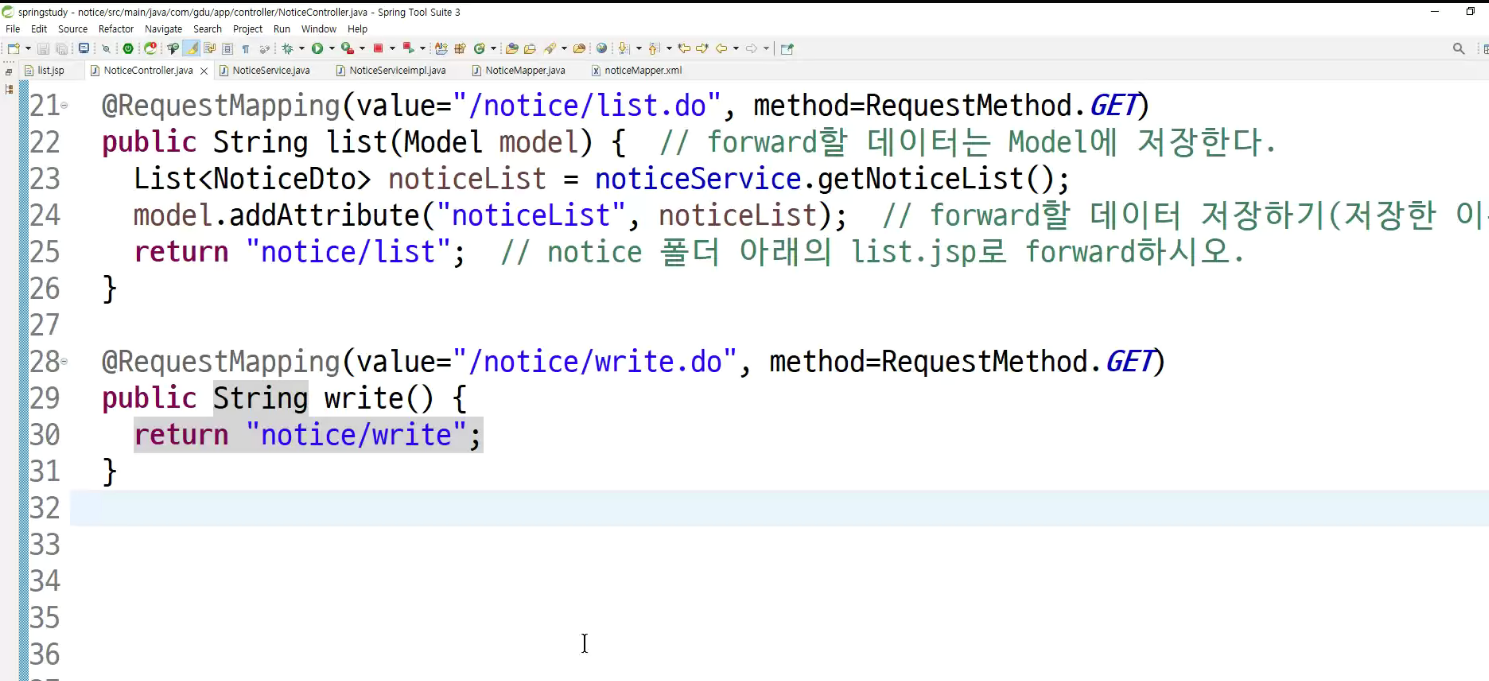1489x681 pixels.
Task: Click the "/notice/write.do" mapping value
Action: tap(594, 361)
